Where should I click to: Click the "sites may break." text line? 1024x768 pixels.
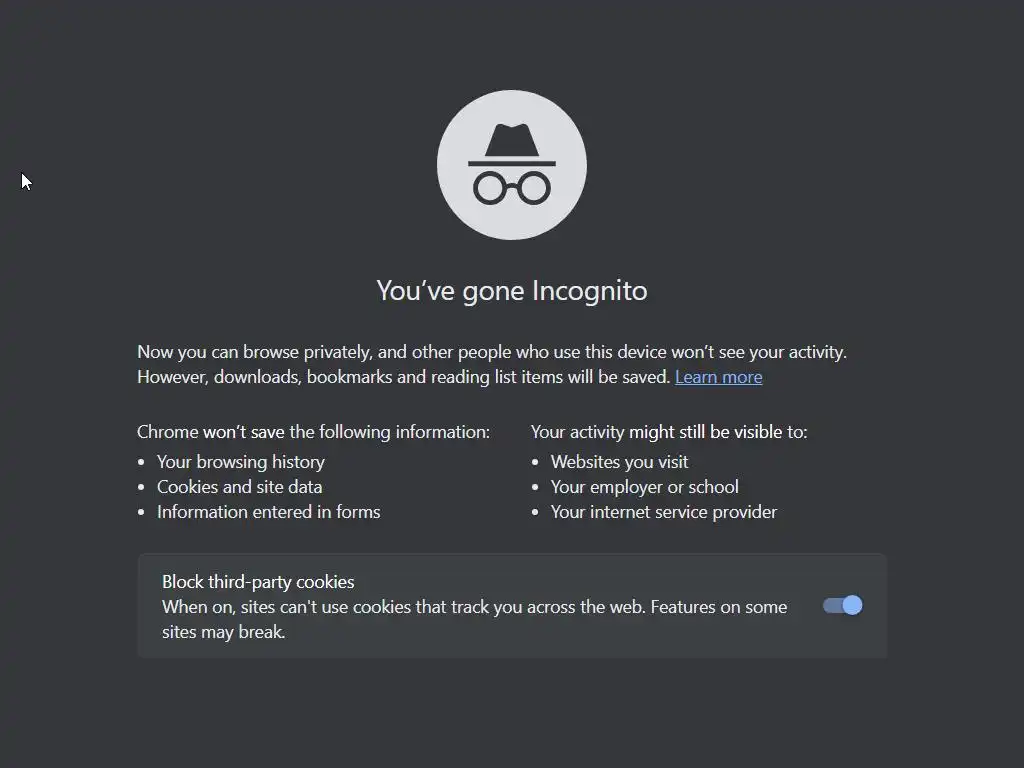(x=223, y=632)
